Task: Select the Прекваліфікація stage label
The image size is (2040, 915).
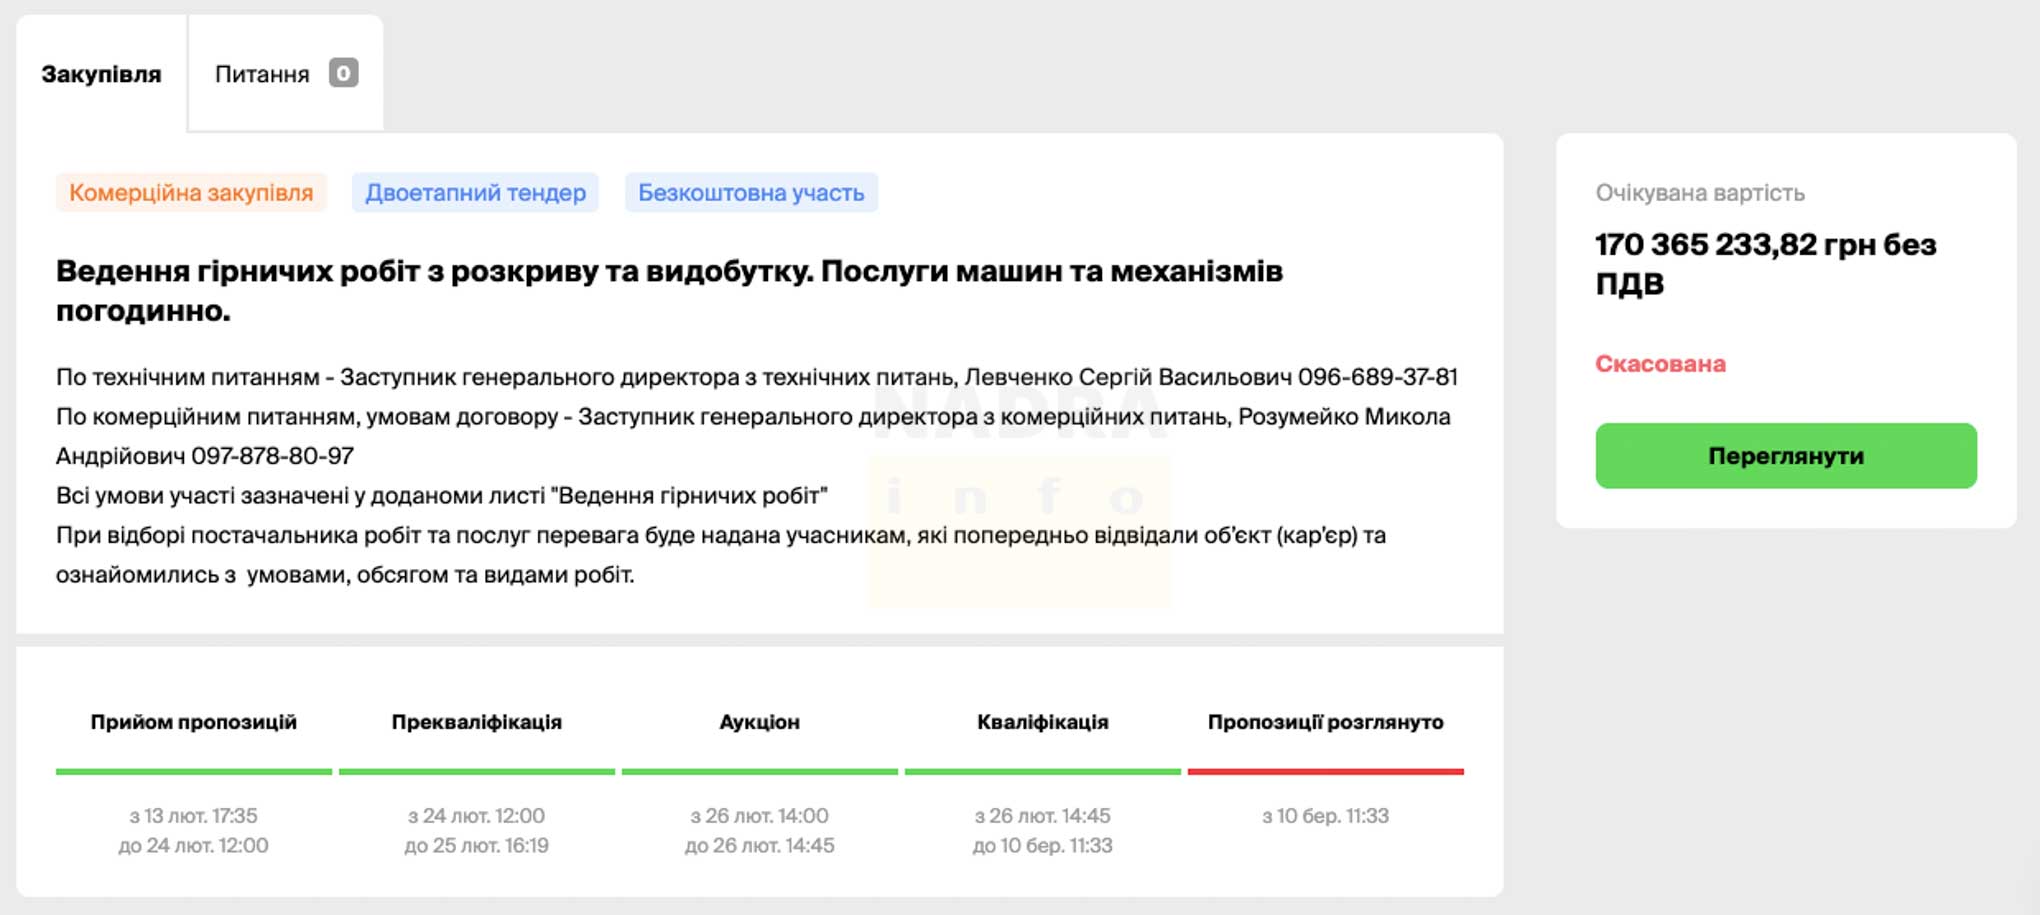Action: tap(476, 722)
